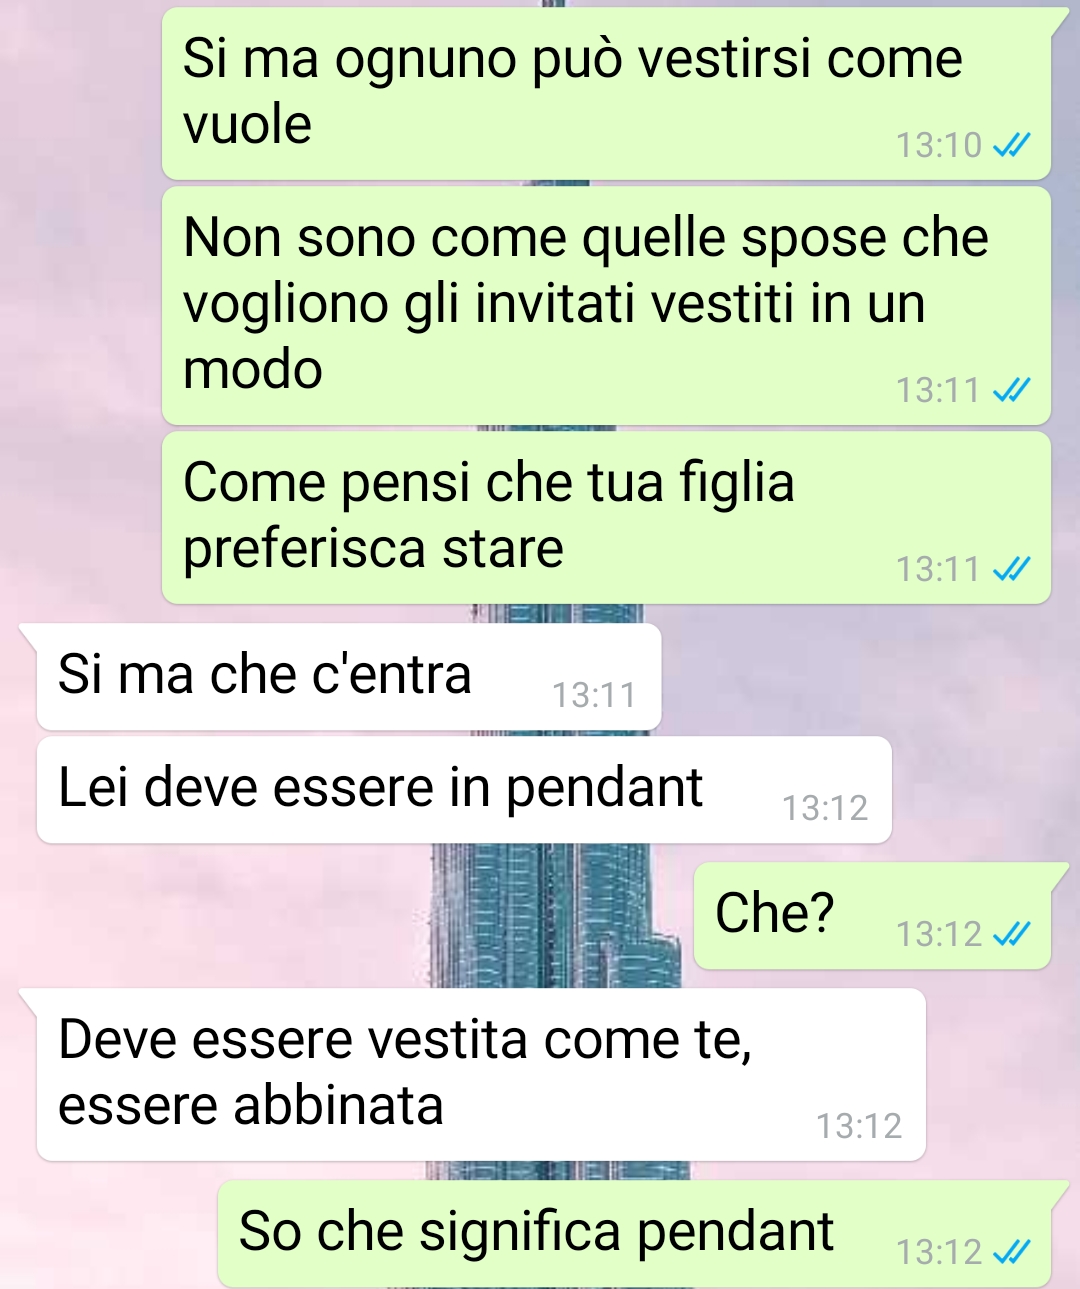The image size is (1080, 1289).
Task: Tap the double-check next to 'Che?' message
Action: (x=1011, y=935)
